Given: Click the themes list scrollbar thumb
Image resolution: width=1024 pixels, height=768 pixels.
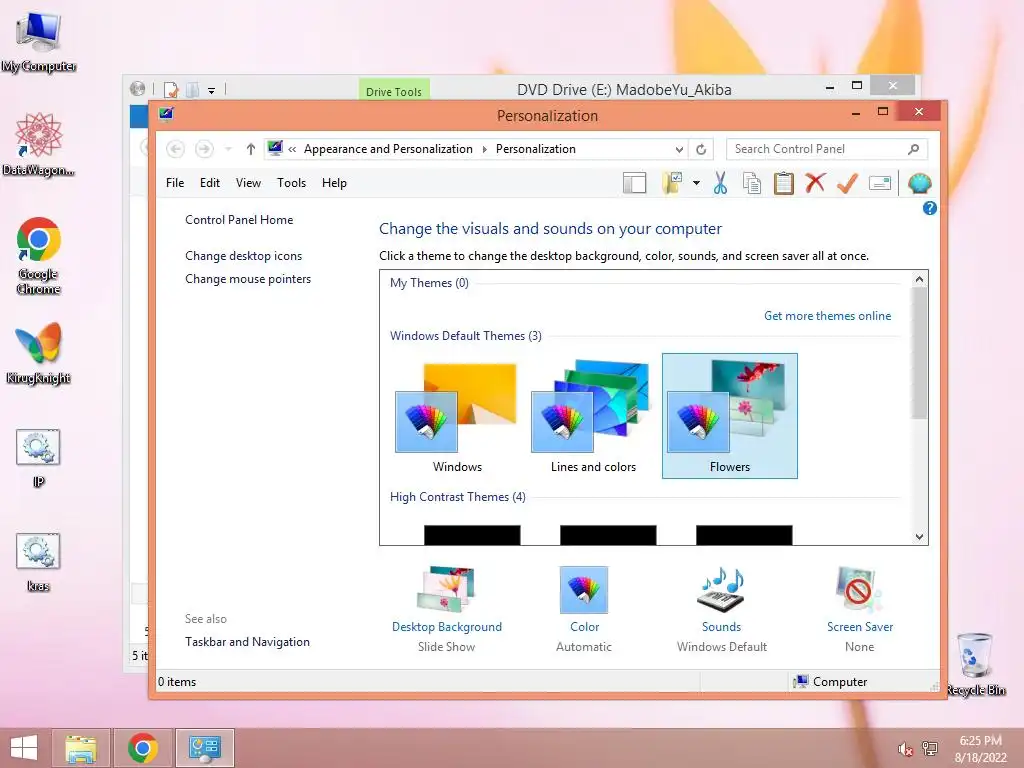Looking at the screenshot, I should [x=920, y=353].
